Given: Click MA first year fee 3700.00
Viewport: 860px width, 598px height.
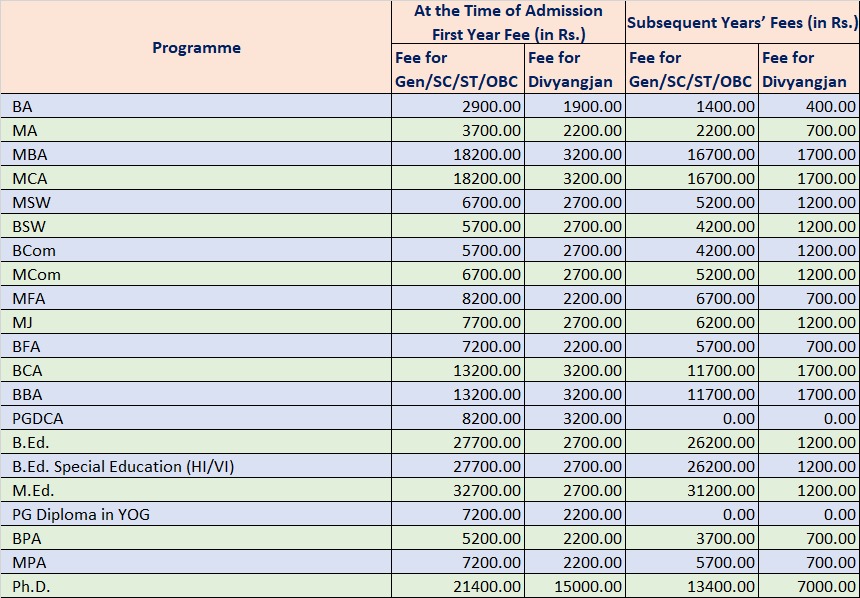Looking at the screenshot, I should click(458, 130).
